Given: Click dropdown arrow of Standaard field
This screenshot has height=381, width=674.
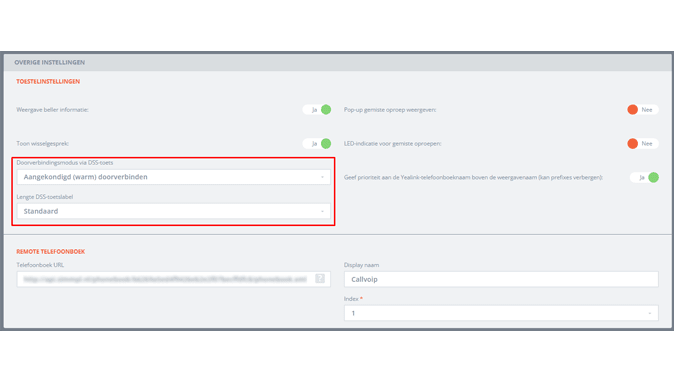Looking at the screenshot, I should 322,211.
